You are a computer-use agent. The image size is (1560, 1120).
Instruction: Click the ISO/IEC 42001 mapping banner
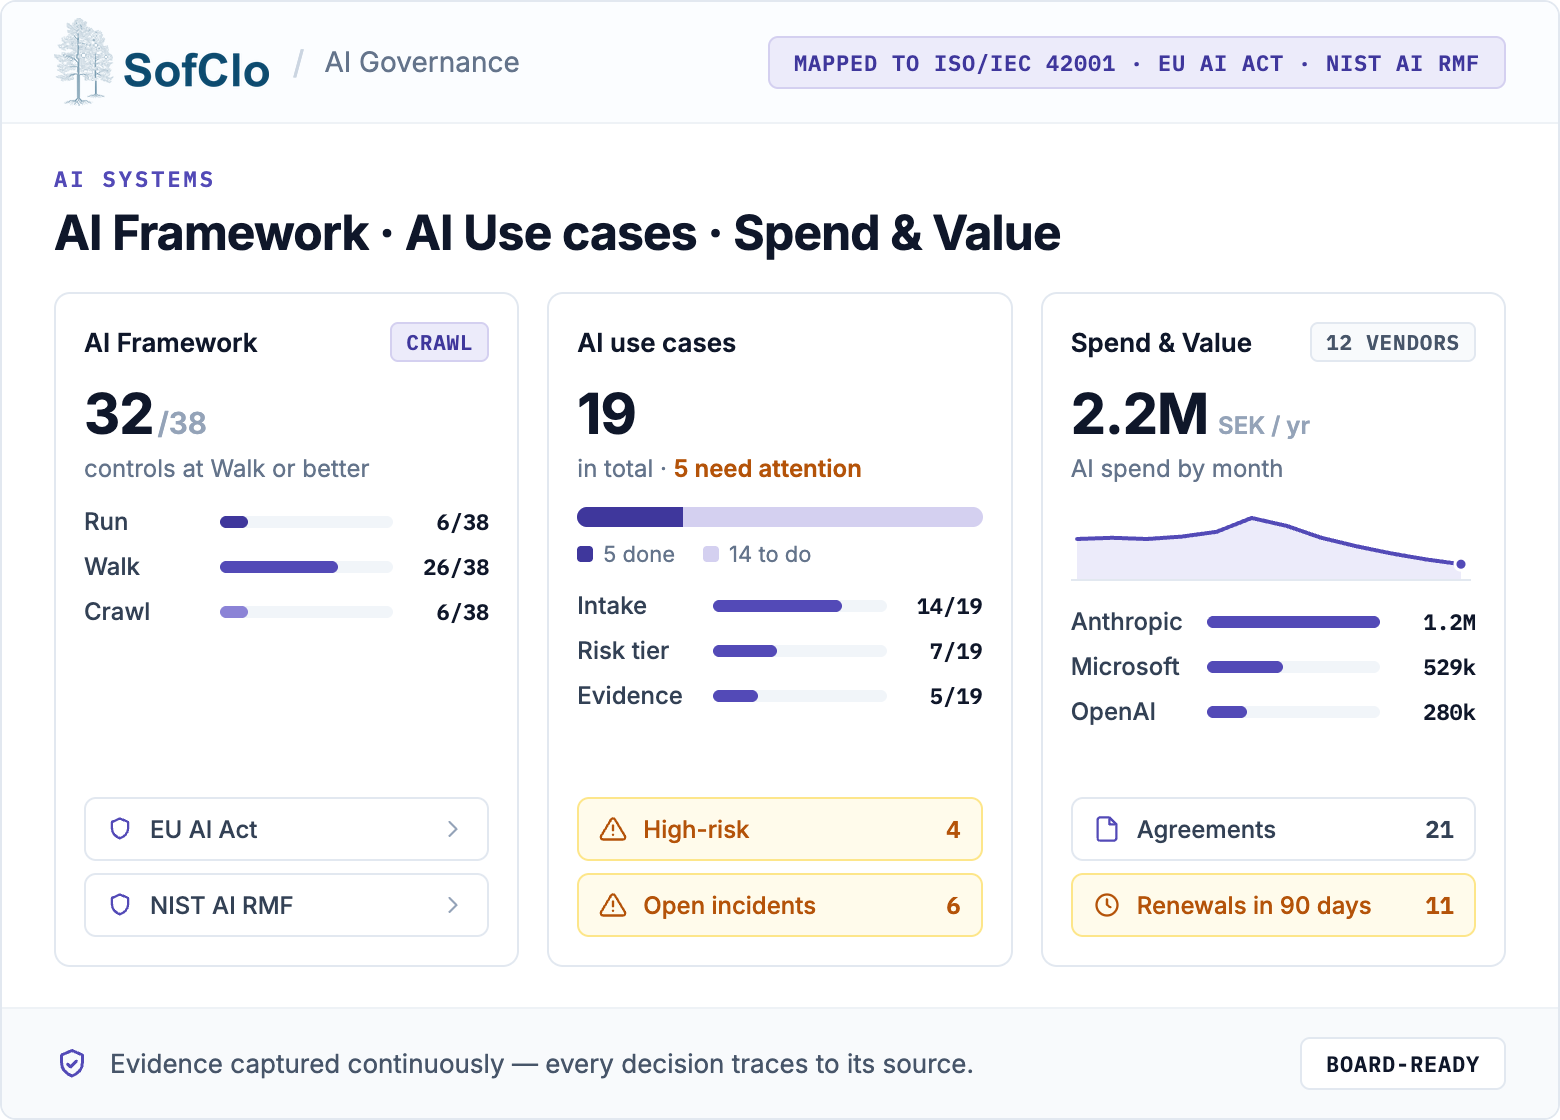coord(1136,63)
